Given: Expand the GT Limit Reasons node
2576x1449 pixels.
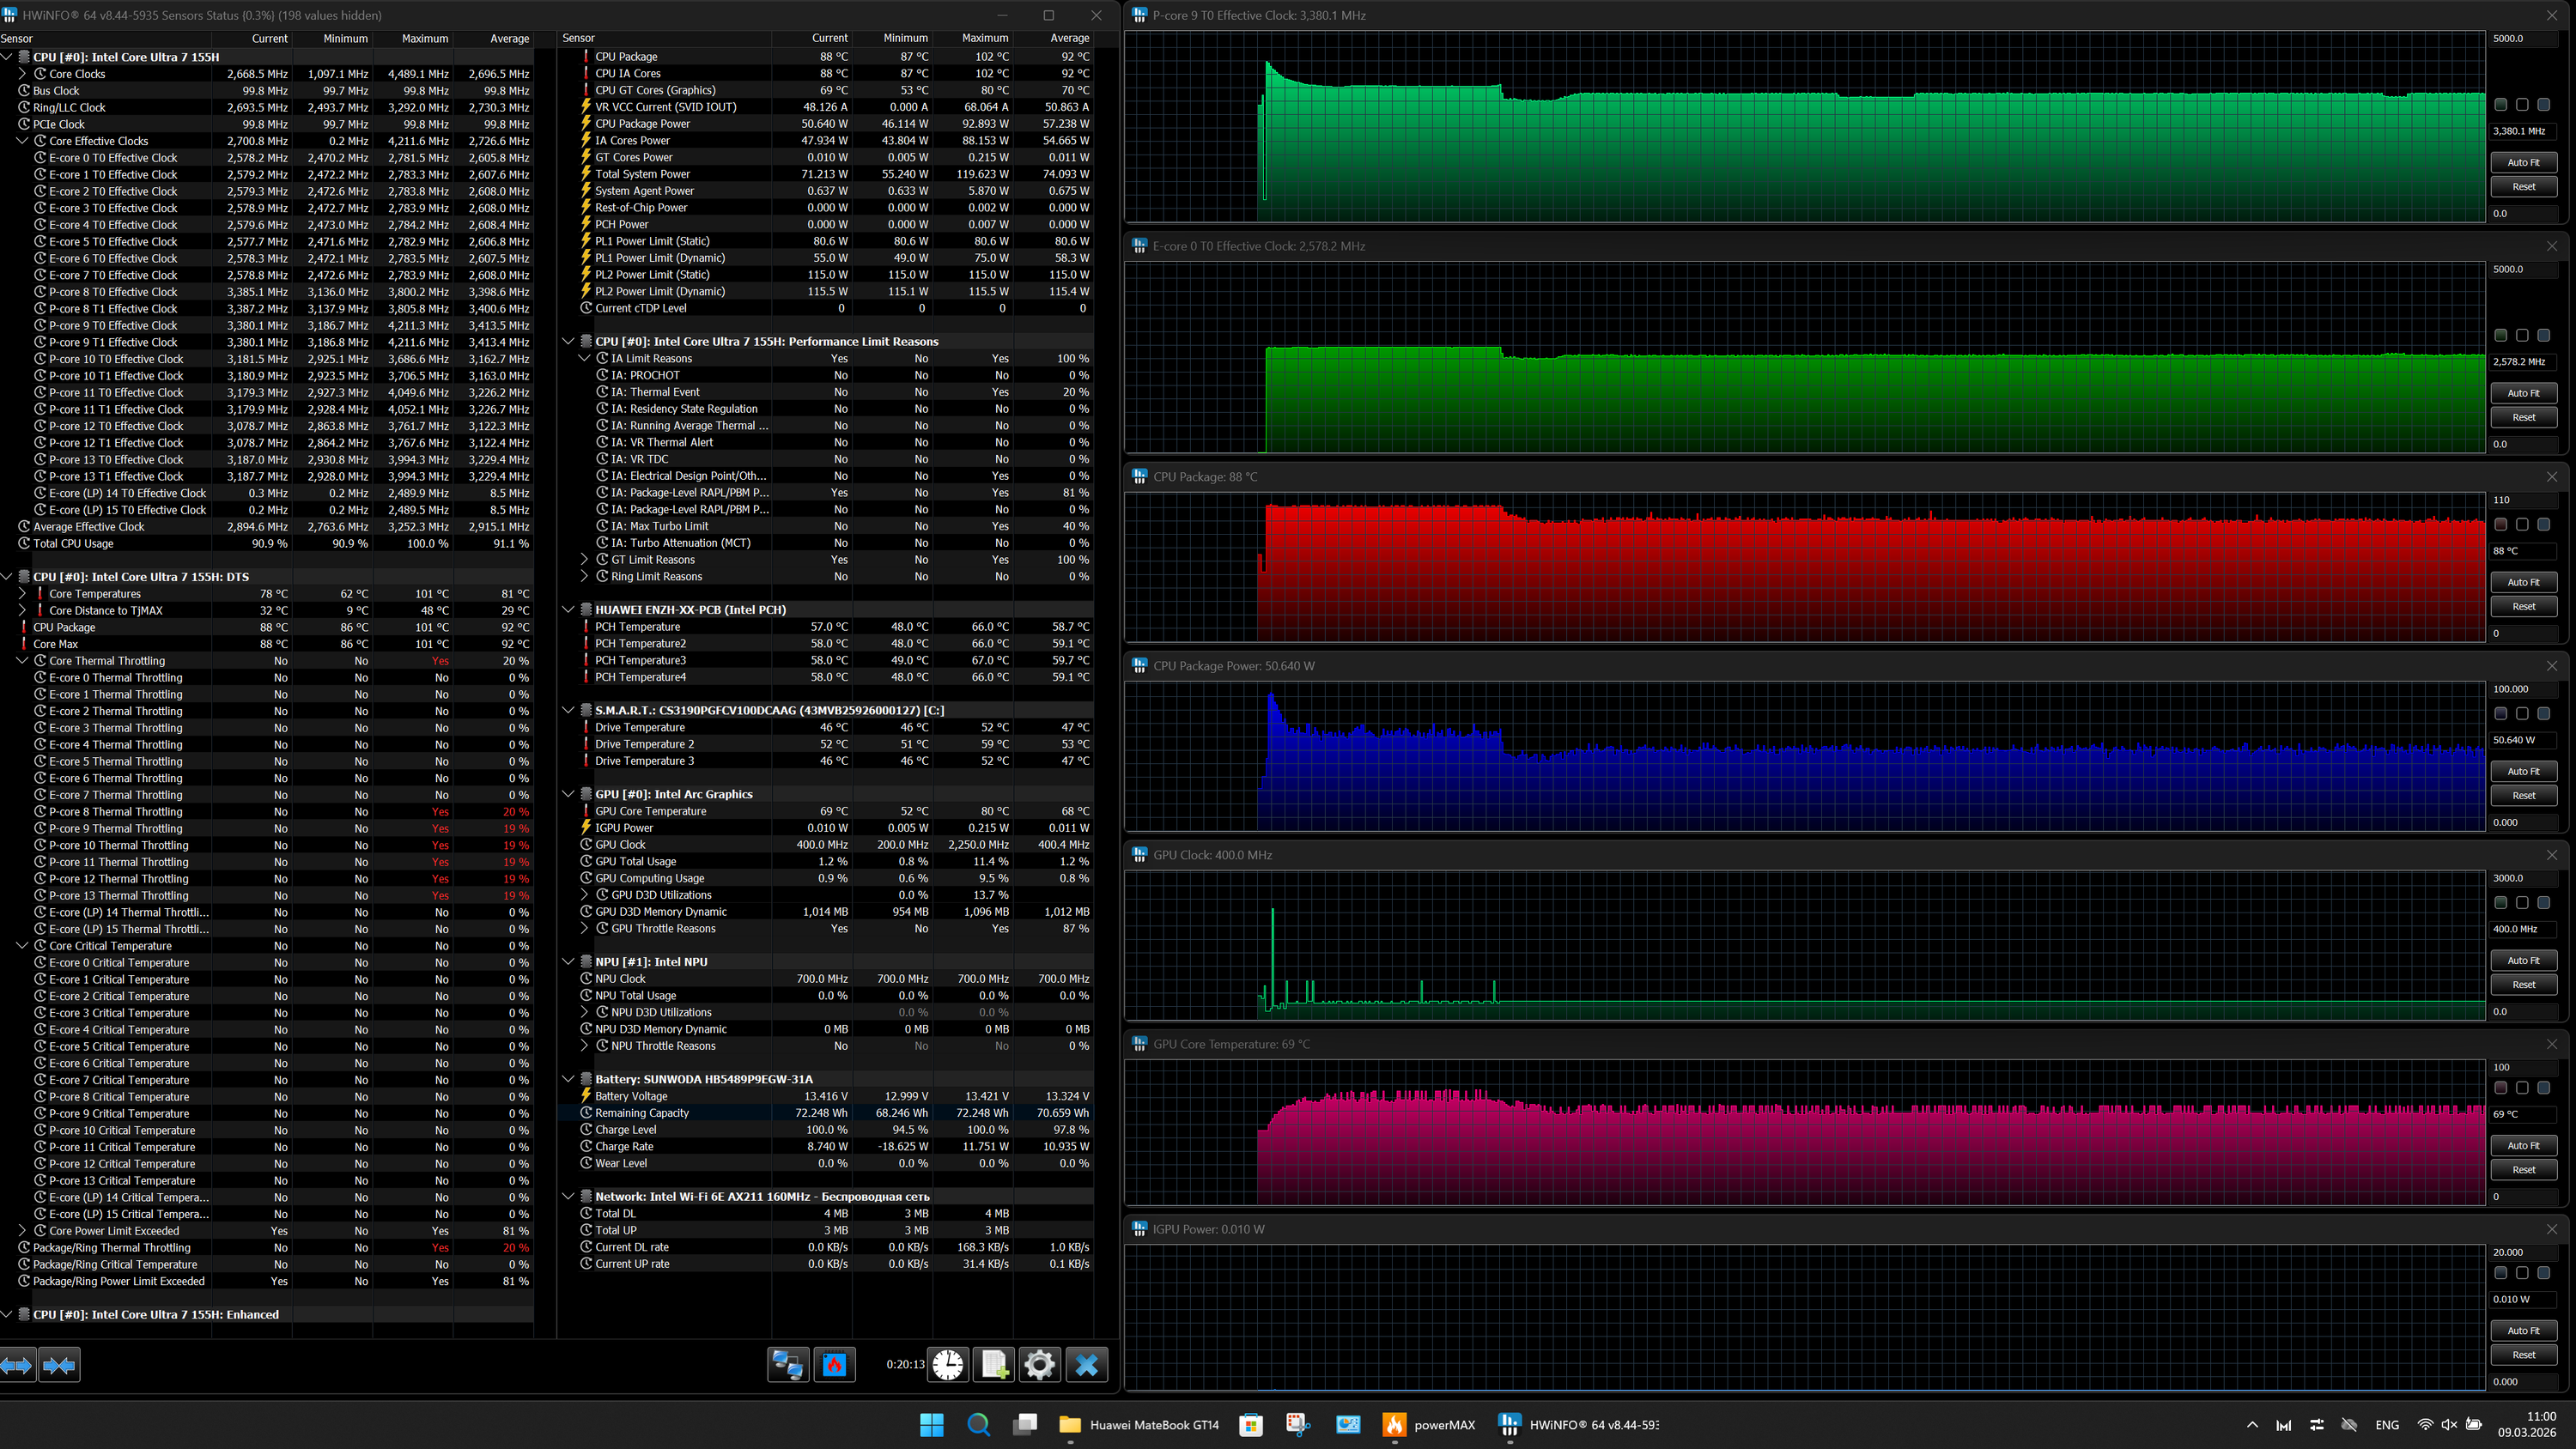Looking at the screenshot, I should tap(585, 560).
